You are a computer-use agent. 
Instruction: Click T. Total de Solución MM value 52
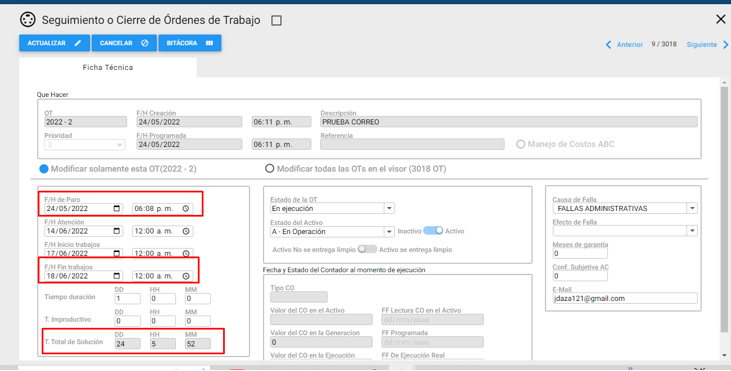pyautogui.click(x=198, y=344)
